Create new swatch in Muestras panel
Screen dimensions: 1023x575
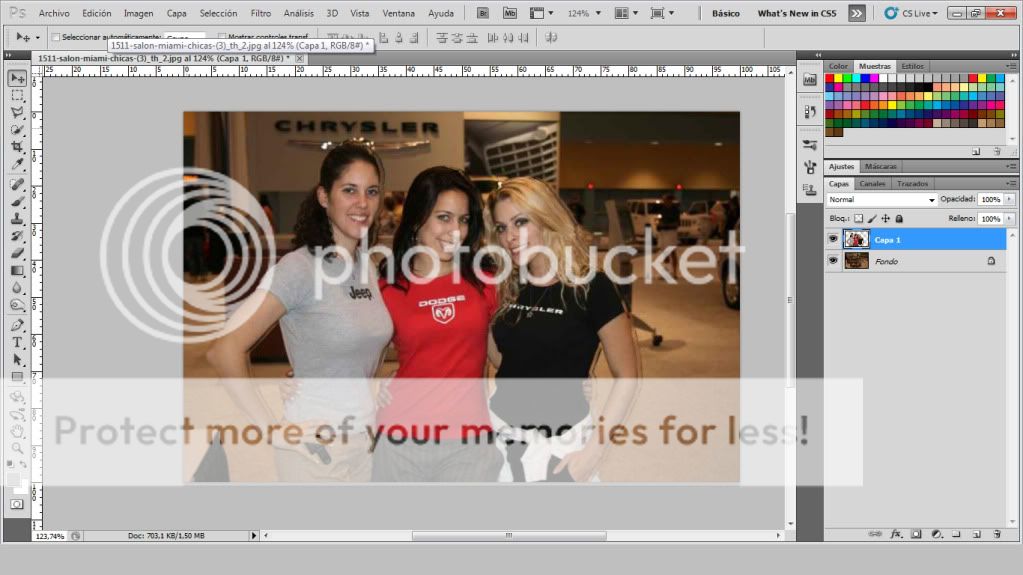976,151
